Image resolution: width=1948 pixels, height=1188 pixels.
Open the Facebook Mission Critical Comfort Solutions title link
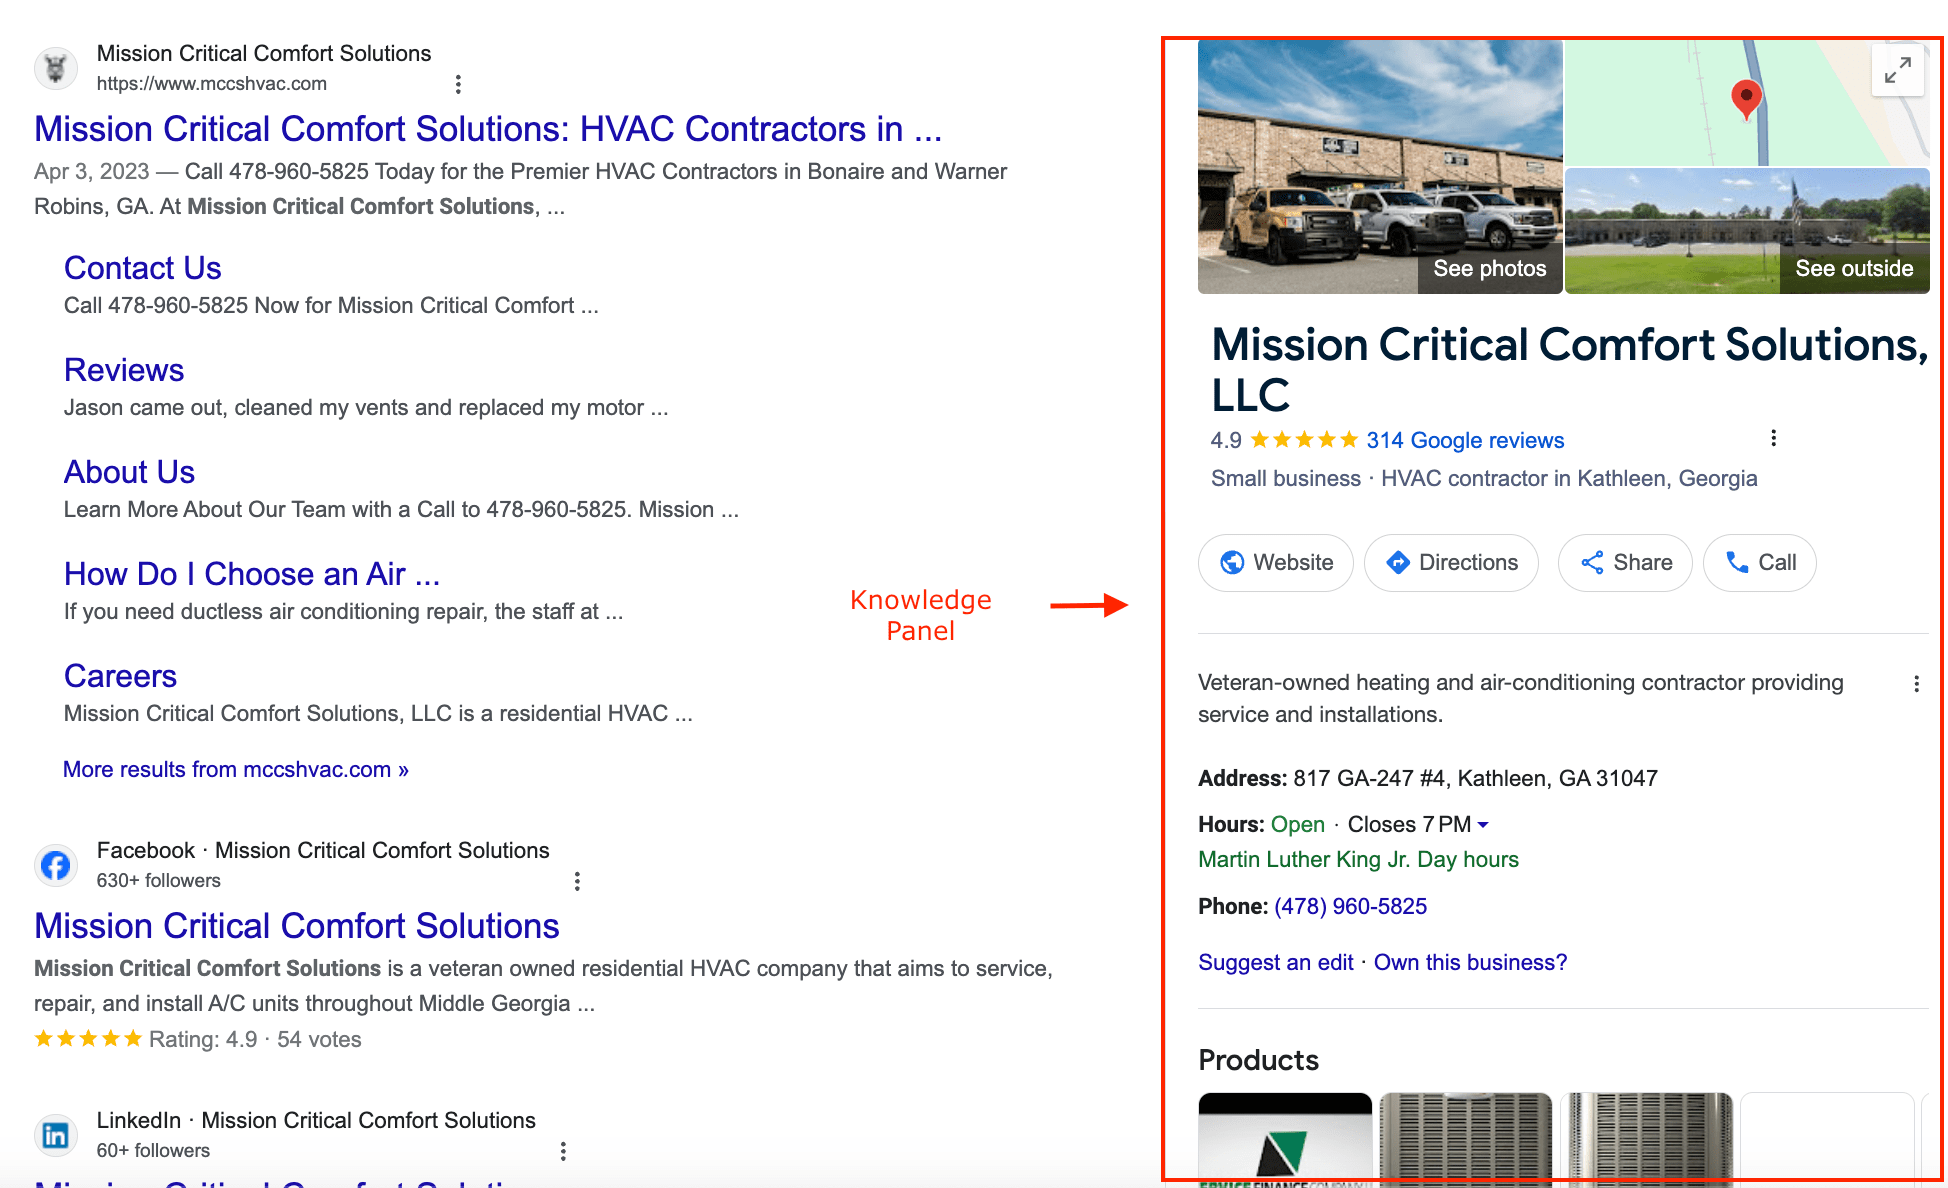coord(297,926)
